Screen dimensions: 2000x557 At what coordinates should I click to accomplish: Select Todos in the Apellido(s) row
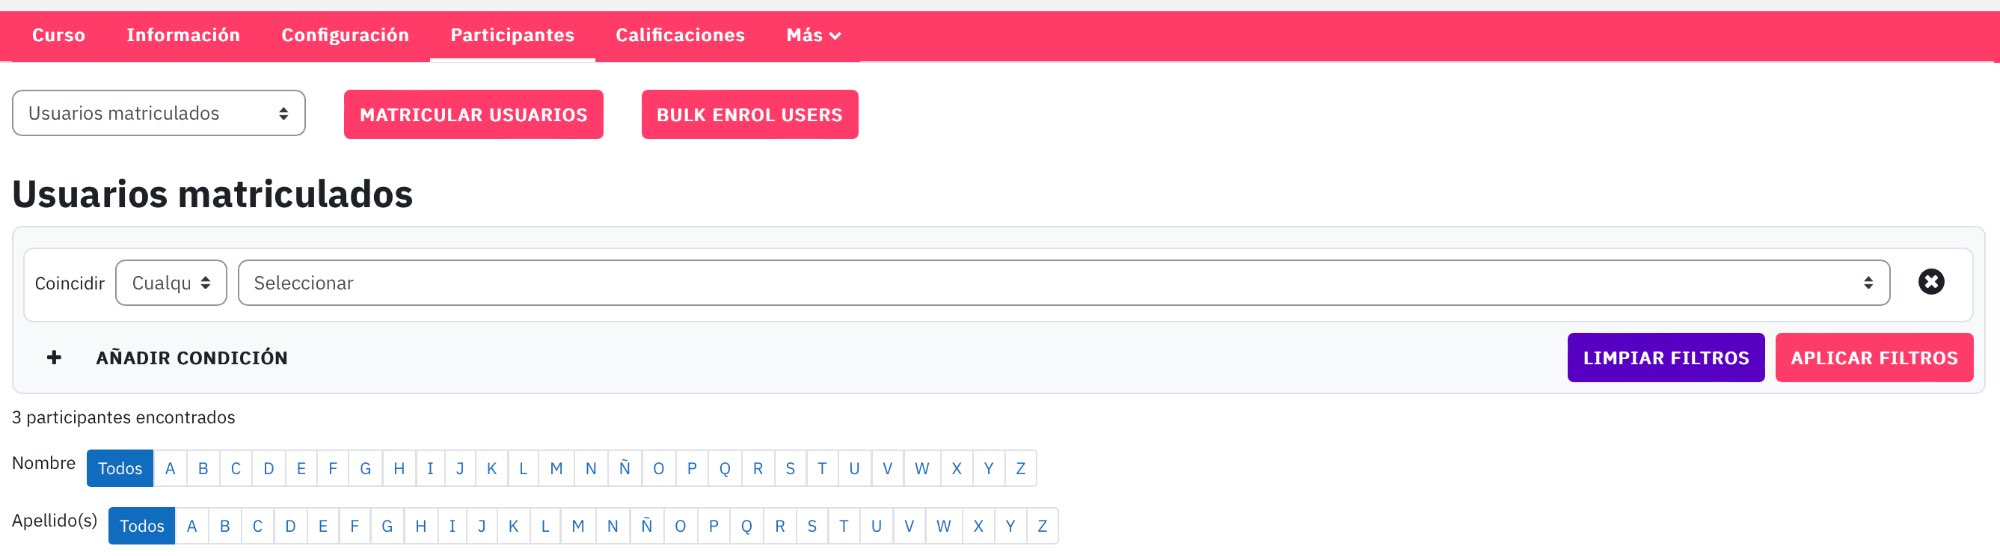coord(142,526)
